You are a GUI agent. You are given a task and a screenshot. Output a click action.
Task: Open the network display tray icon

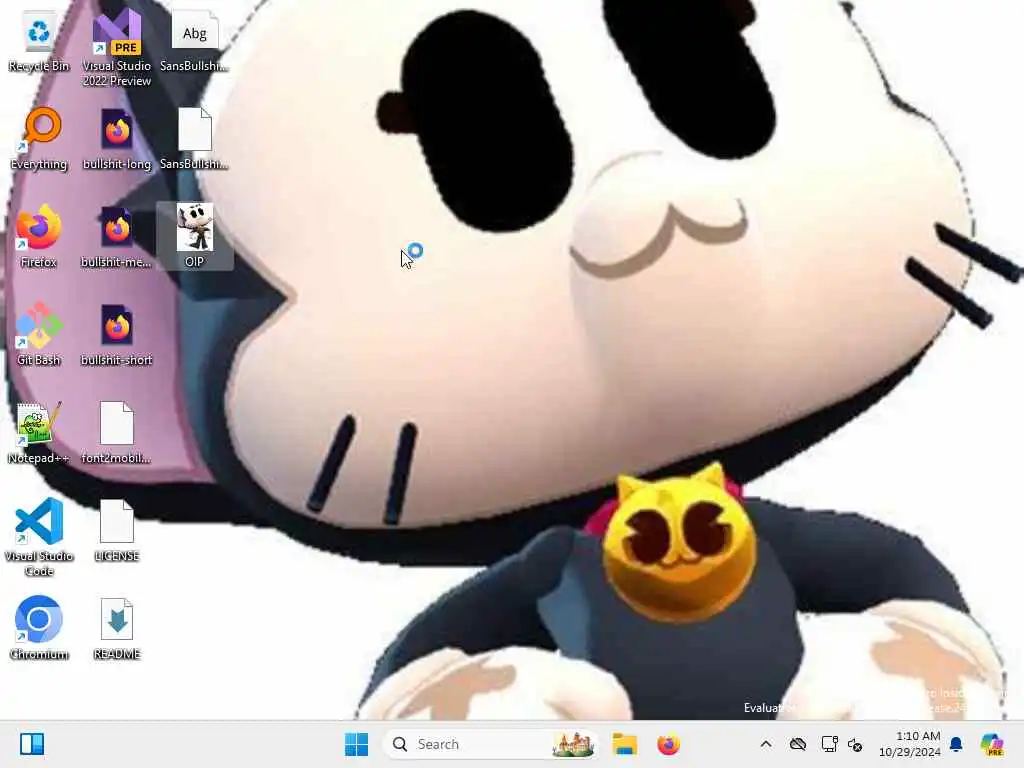point(829,744)
